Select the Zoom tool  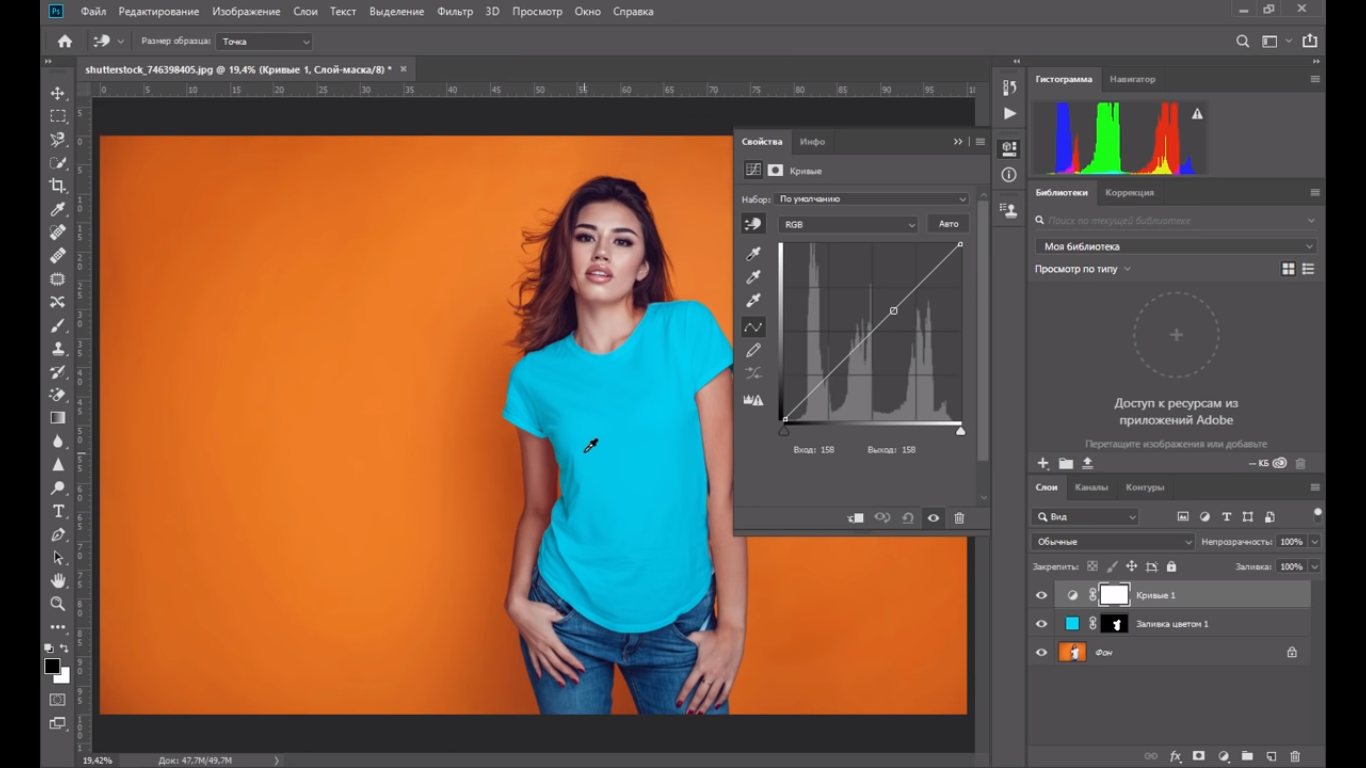58,604
